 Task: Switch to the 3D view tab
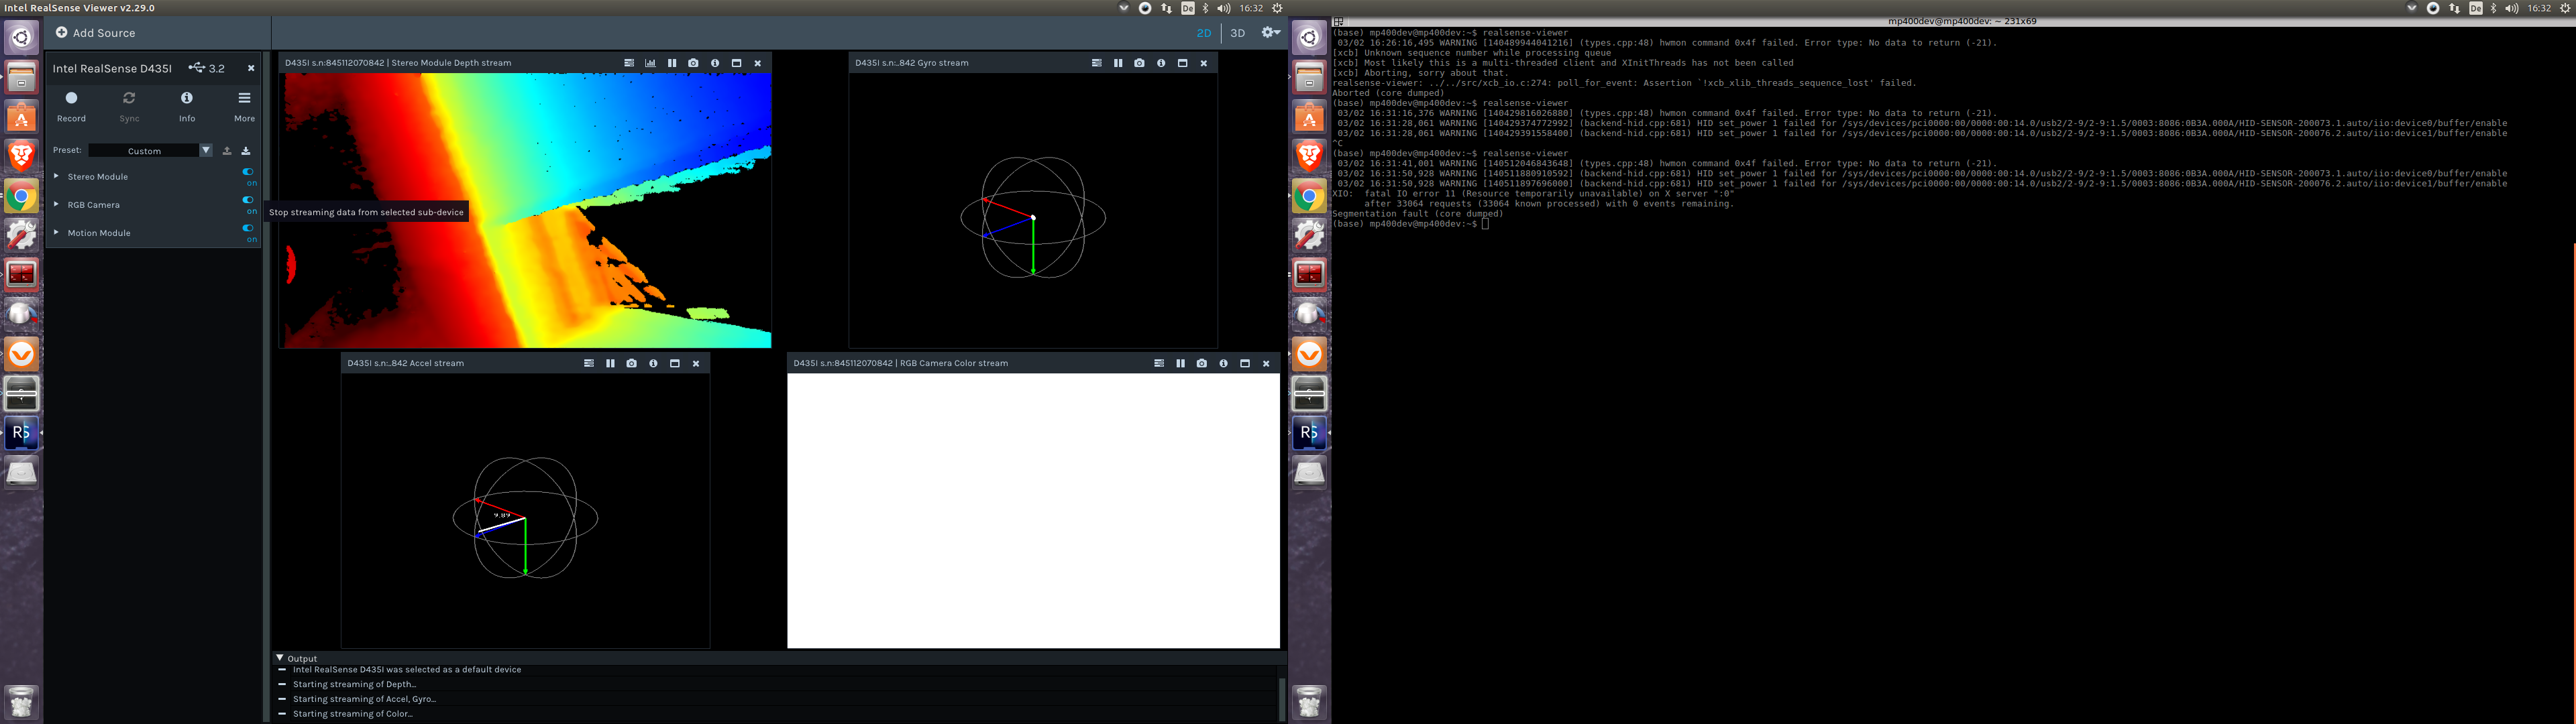coord(1237,32)
